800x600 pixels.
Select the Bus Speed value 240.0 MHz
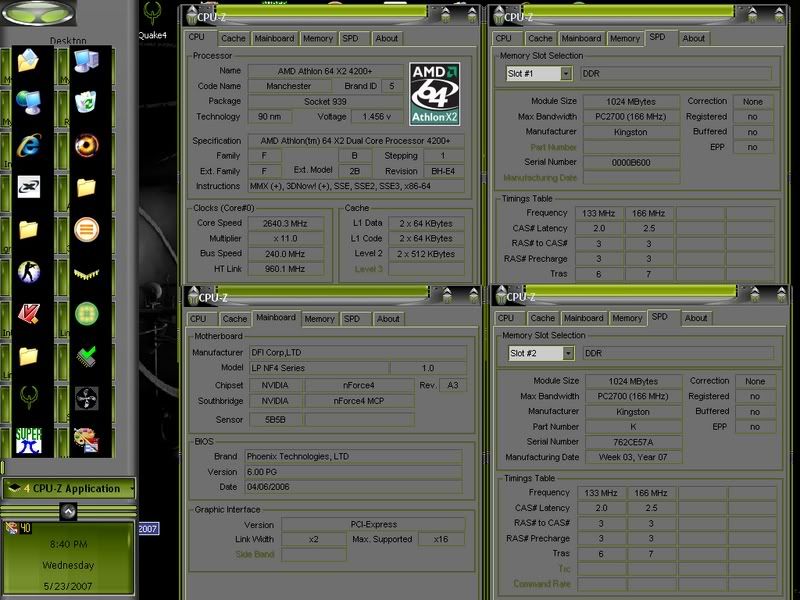285,254
